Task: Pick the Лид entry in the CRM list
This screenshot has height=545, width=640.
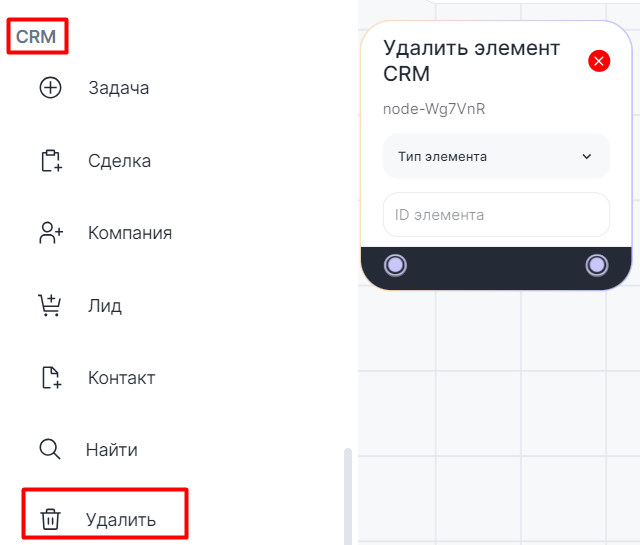Action: [x=105, y=306]
